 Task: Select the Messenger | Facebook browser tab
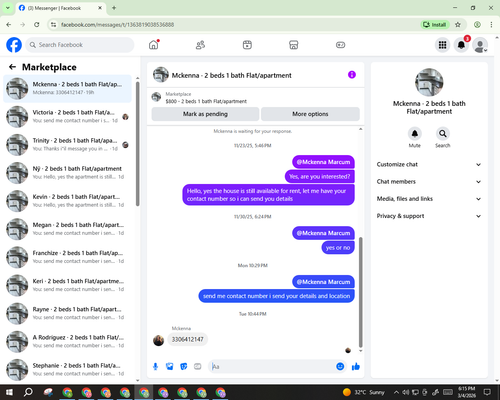point(60,8)
